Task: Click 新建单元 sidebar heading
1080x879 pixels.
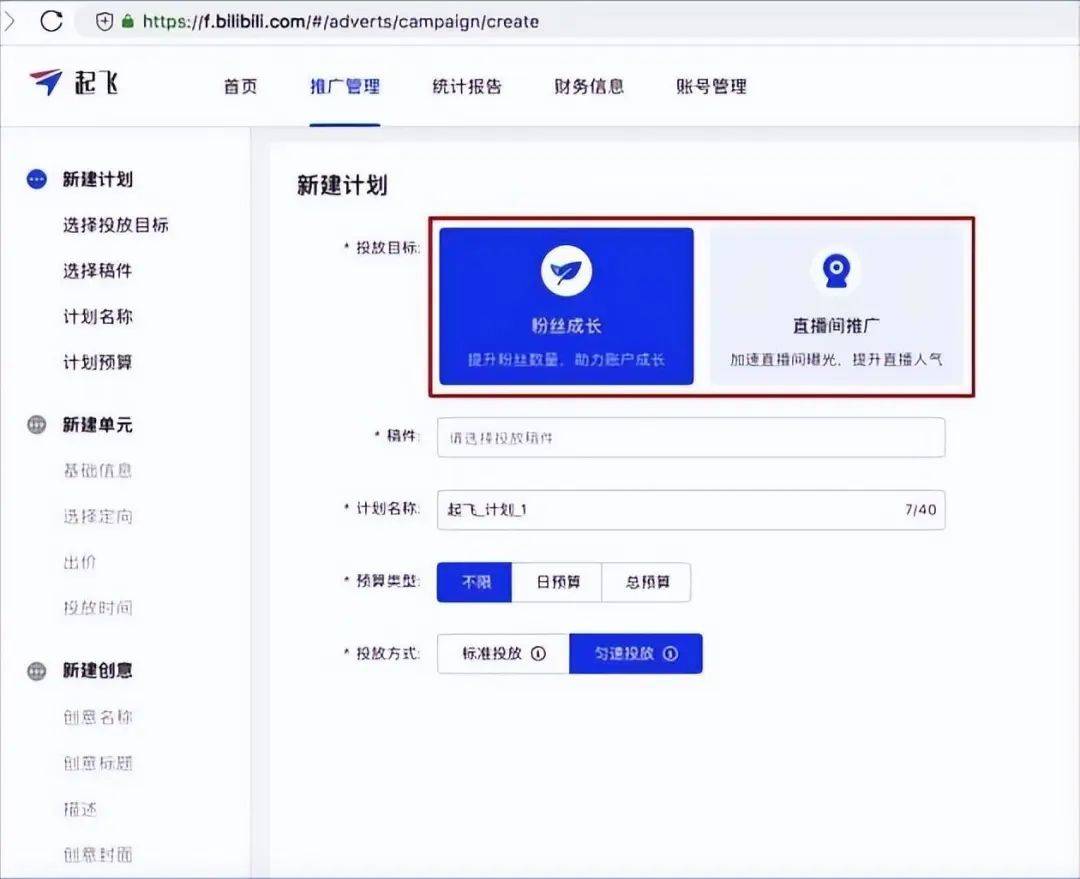Action: [97, 424]
